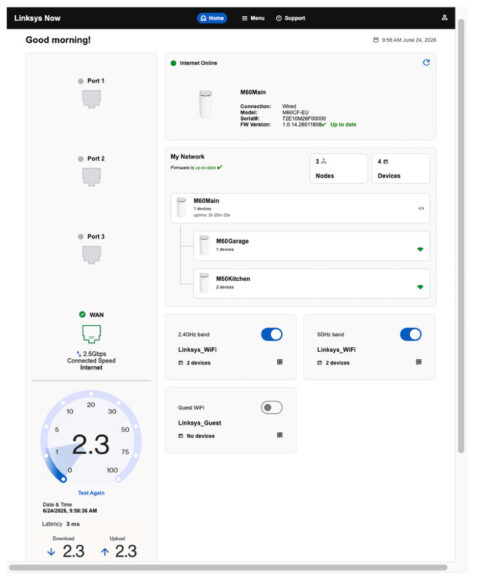Click the 'My Network' heading
The height and width of the screenshot is (580, 477).
[187, 156]
